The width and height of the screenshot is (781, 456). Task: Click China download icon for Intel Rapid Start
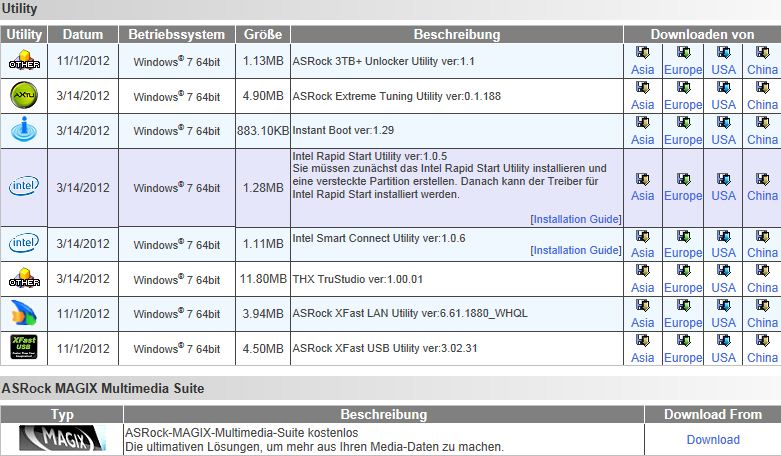[x=763, y=179]
